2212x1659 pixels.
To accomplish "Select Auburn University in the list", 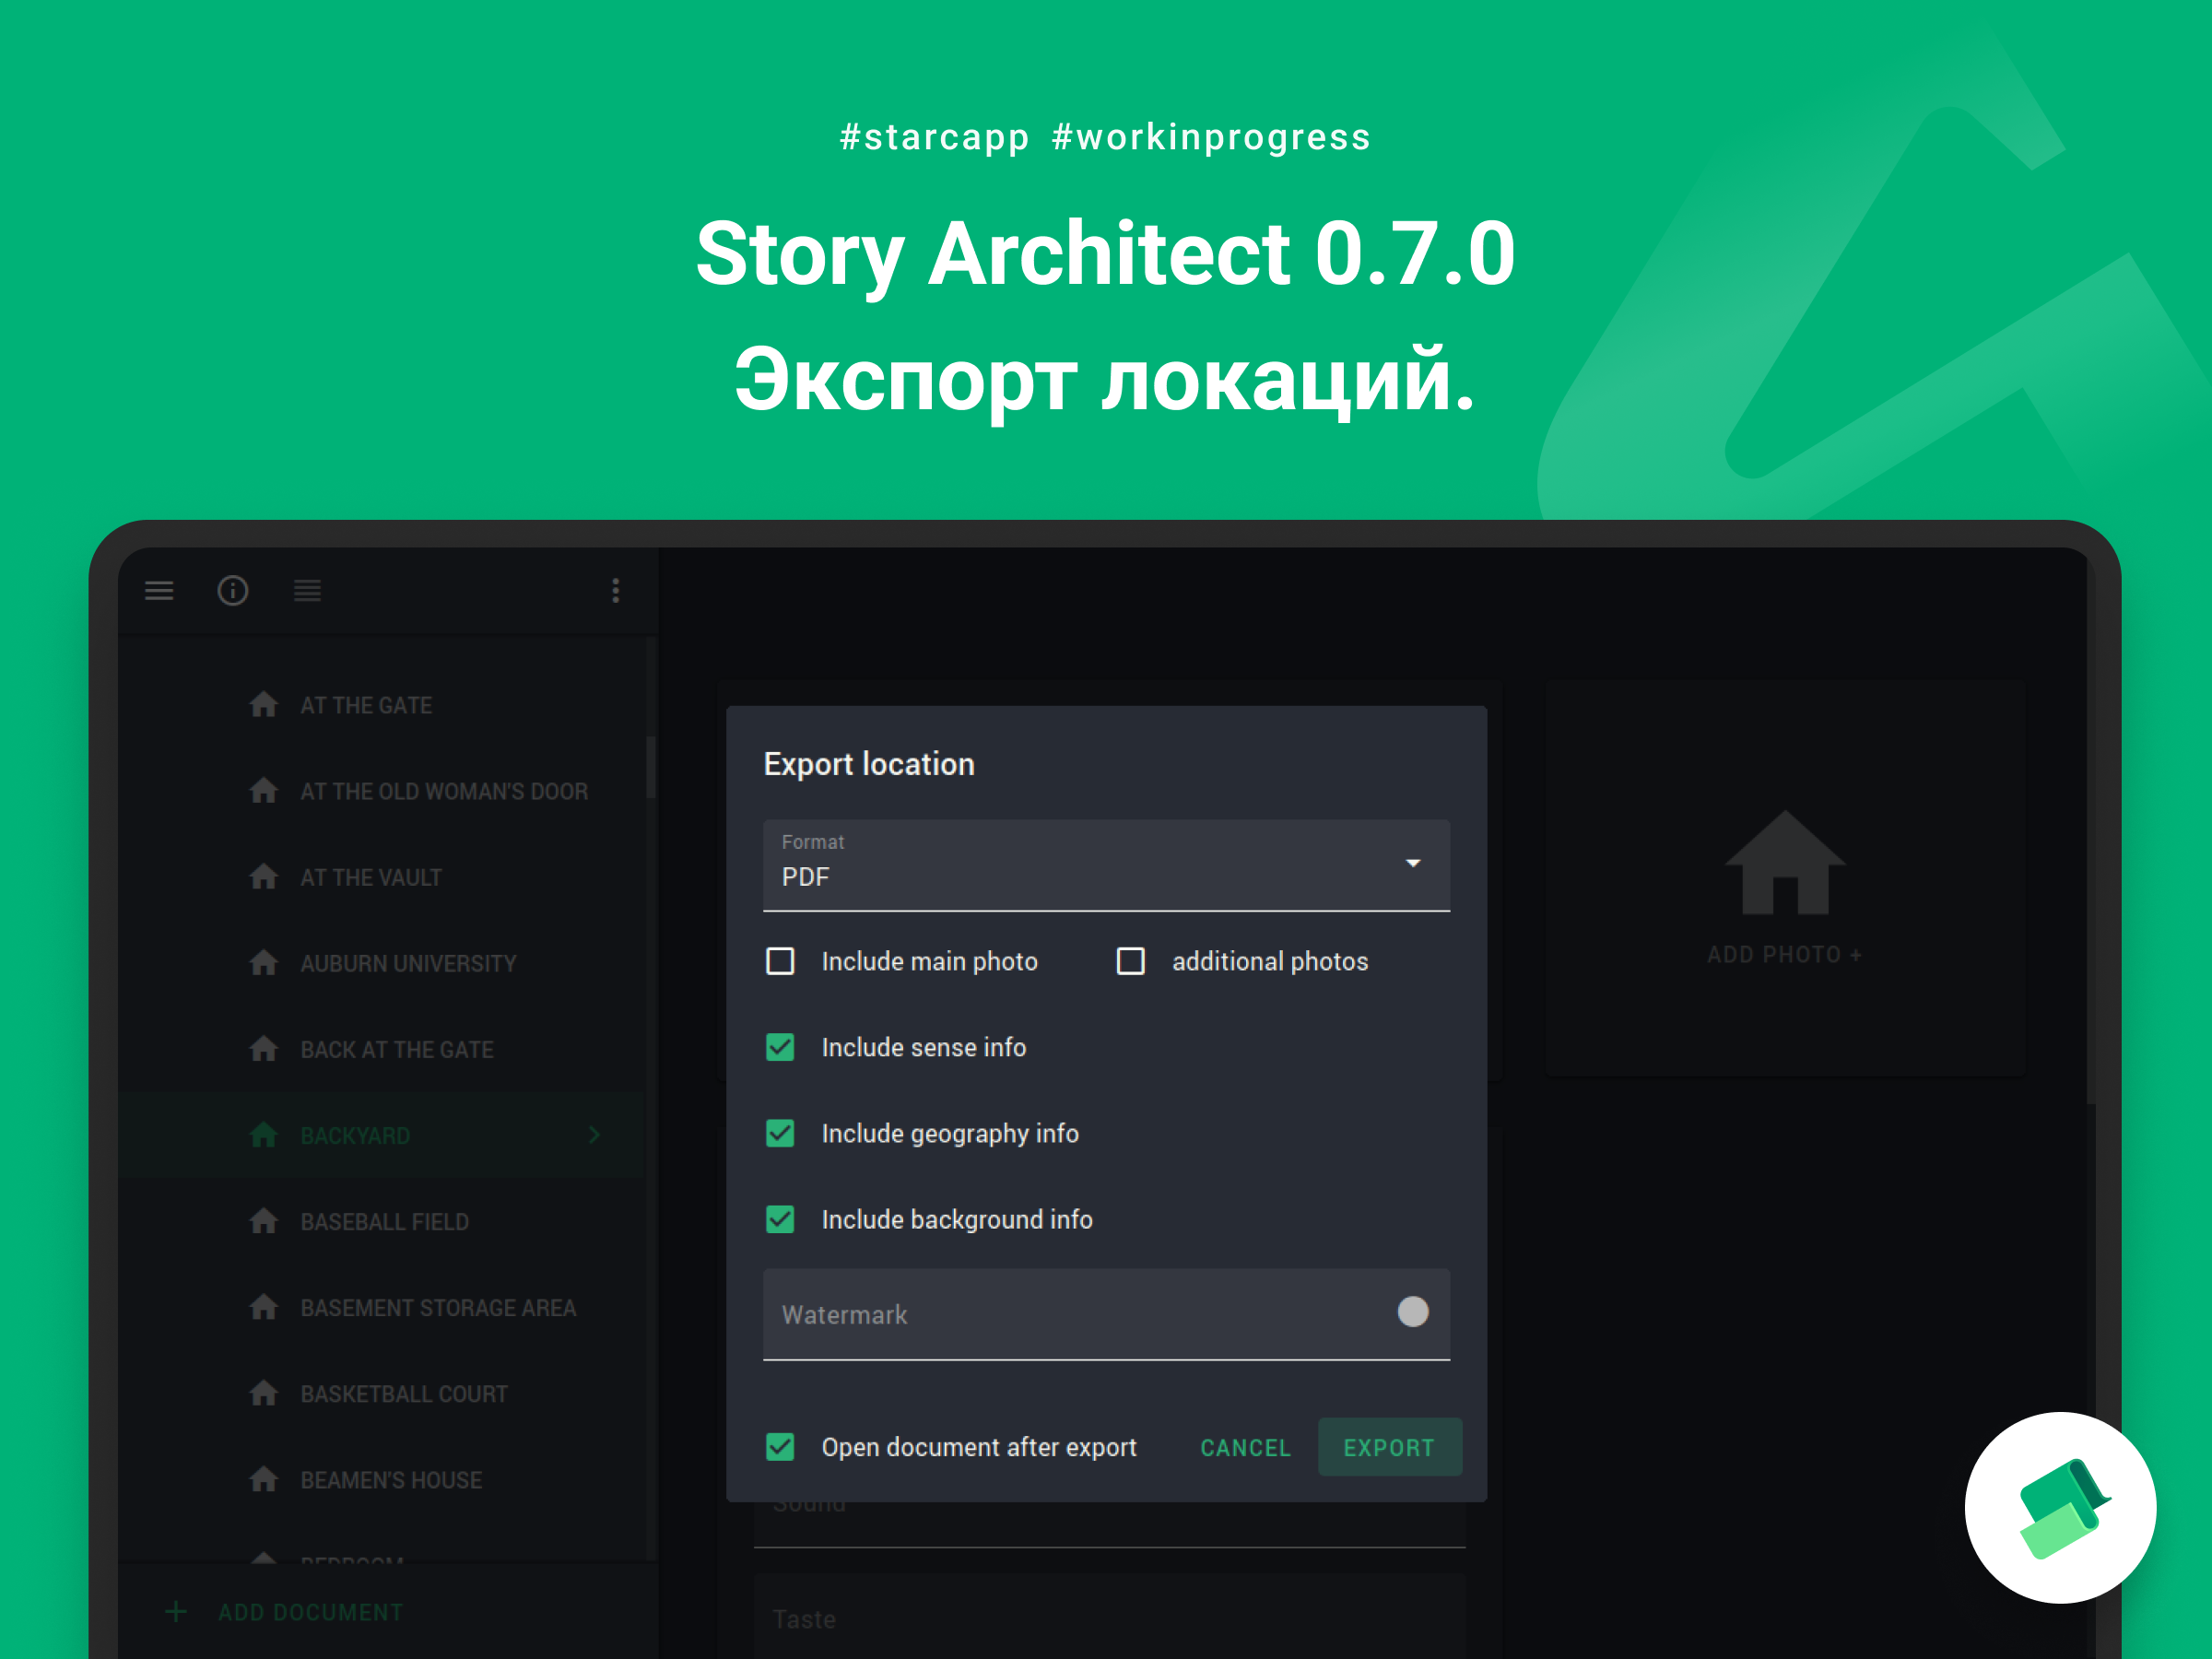I will tap(408, 963).
